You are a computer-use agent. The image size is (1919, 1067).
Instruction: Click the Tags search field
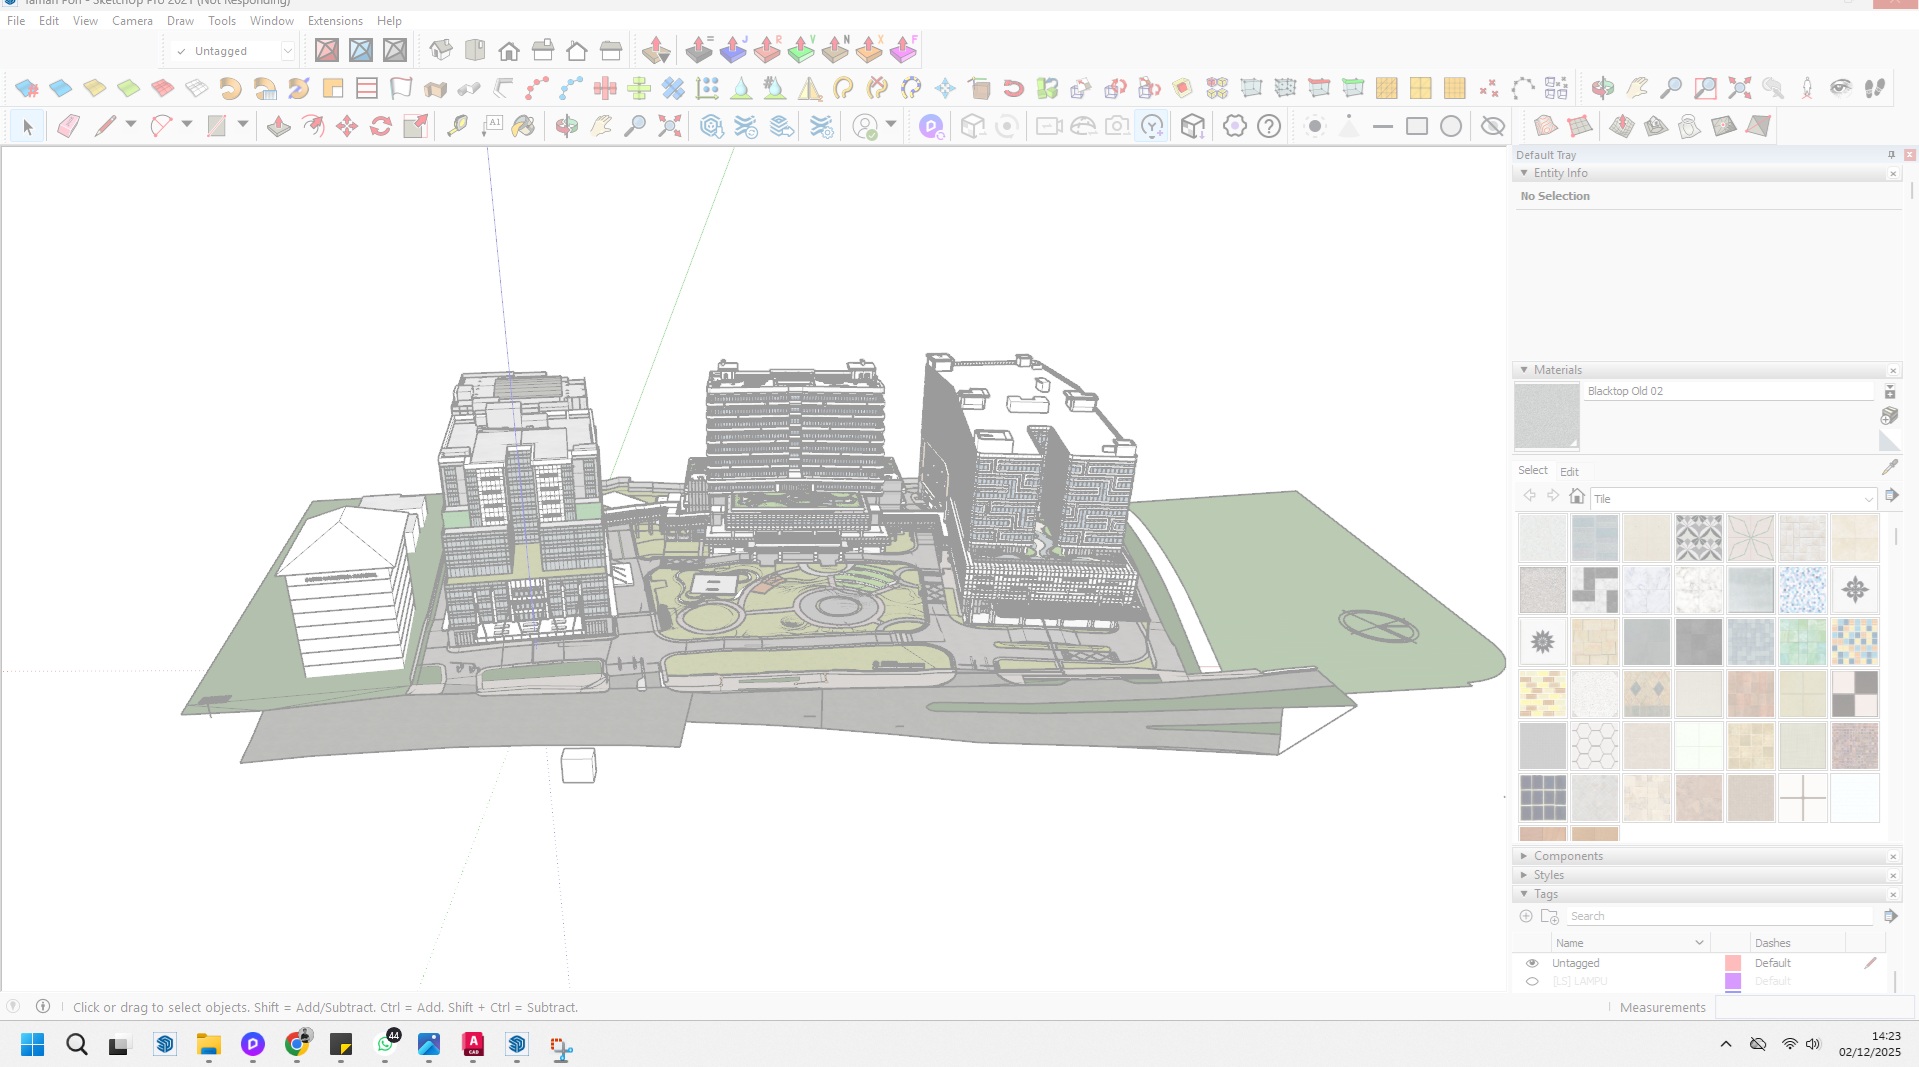click(x=1720, y=916)
